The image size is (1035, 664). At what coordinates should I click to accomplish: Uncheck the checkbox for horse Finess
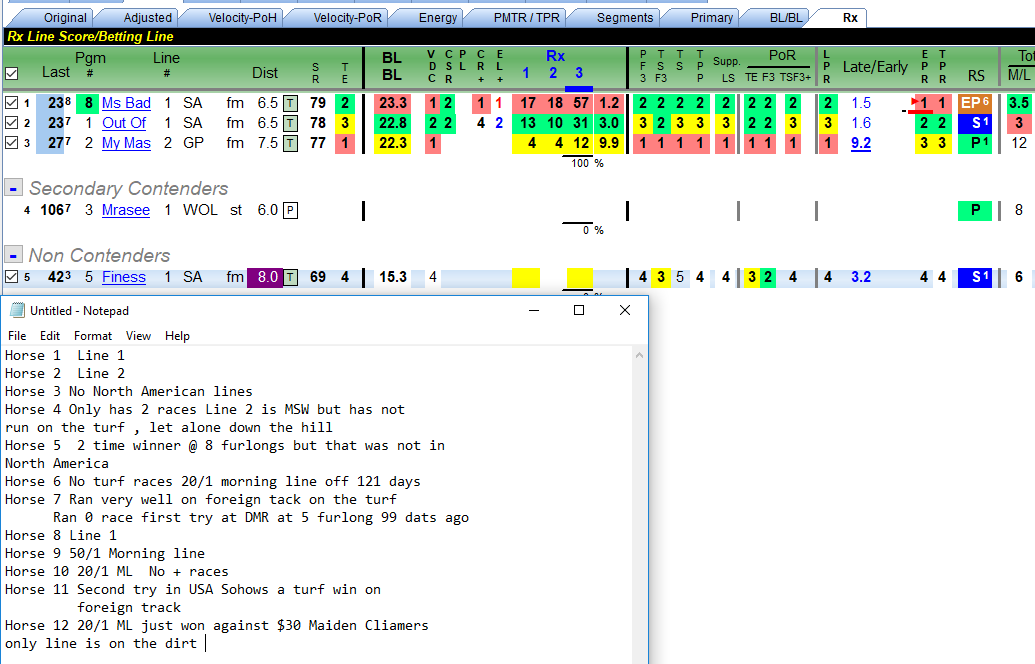[x=11, y=277]
